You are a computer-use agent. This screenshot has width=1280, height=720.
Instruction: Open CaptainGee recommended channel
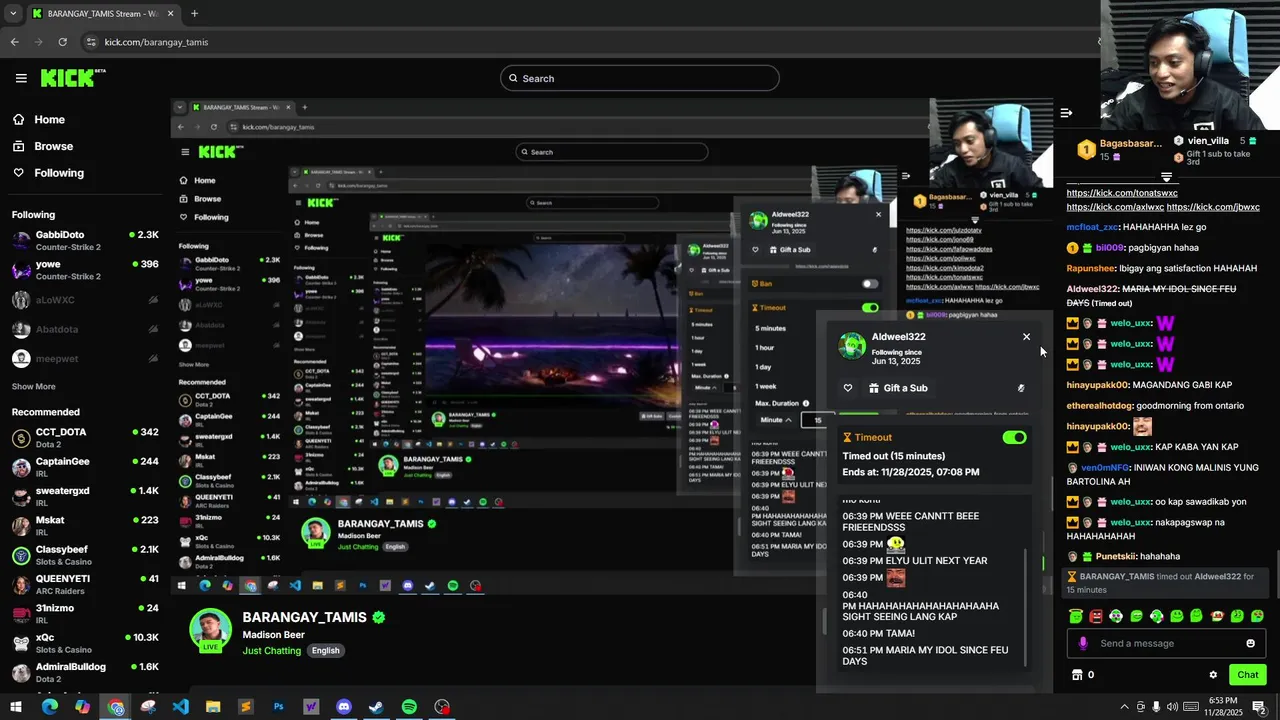pos(85,467)
